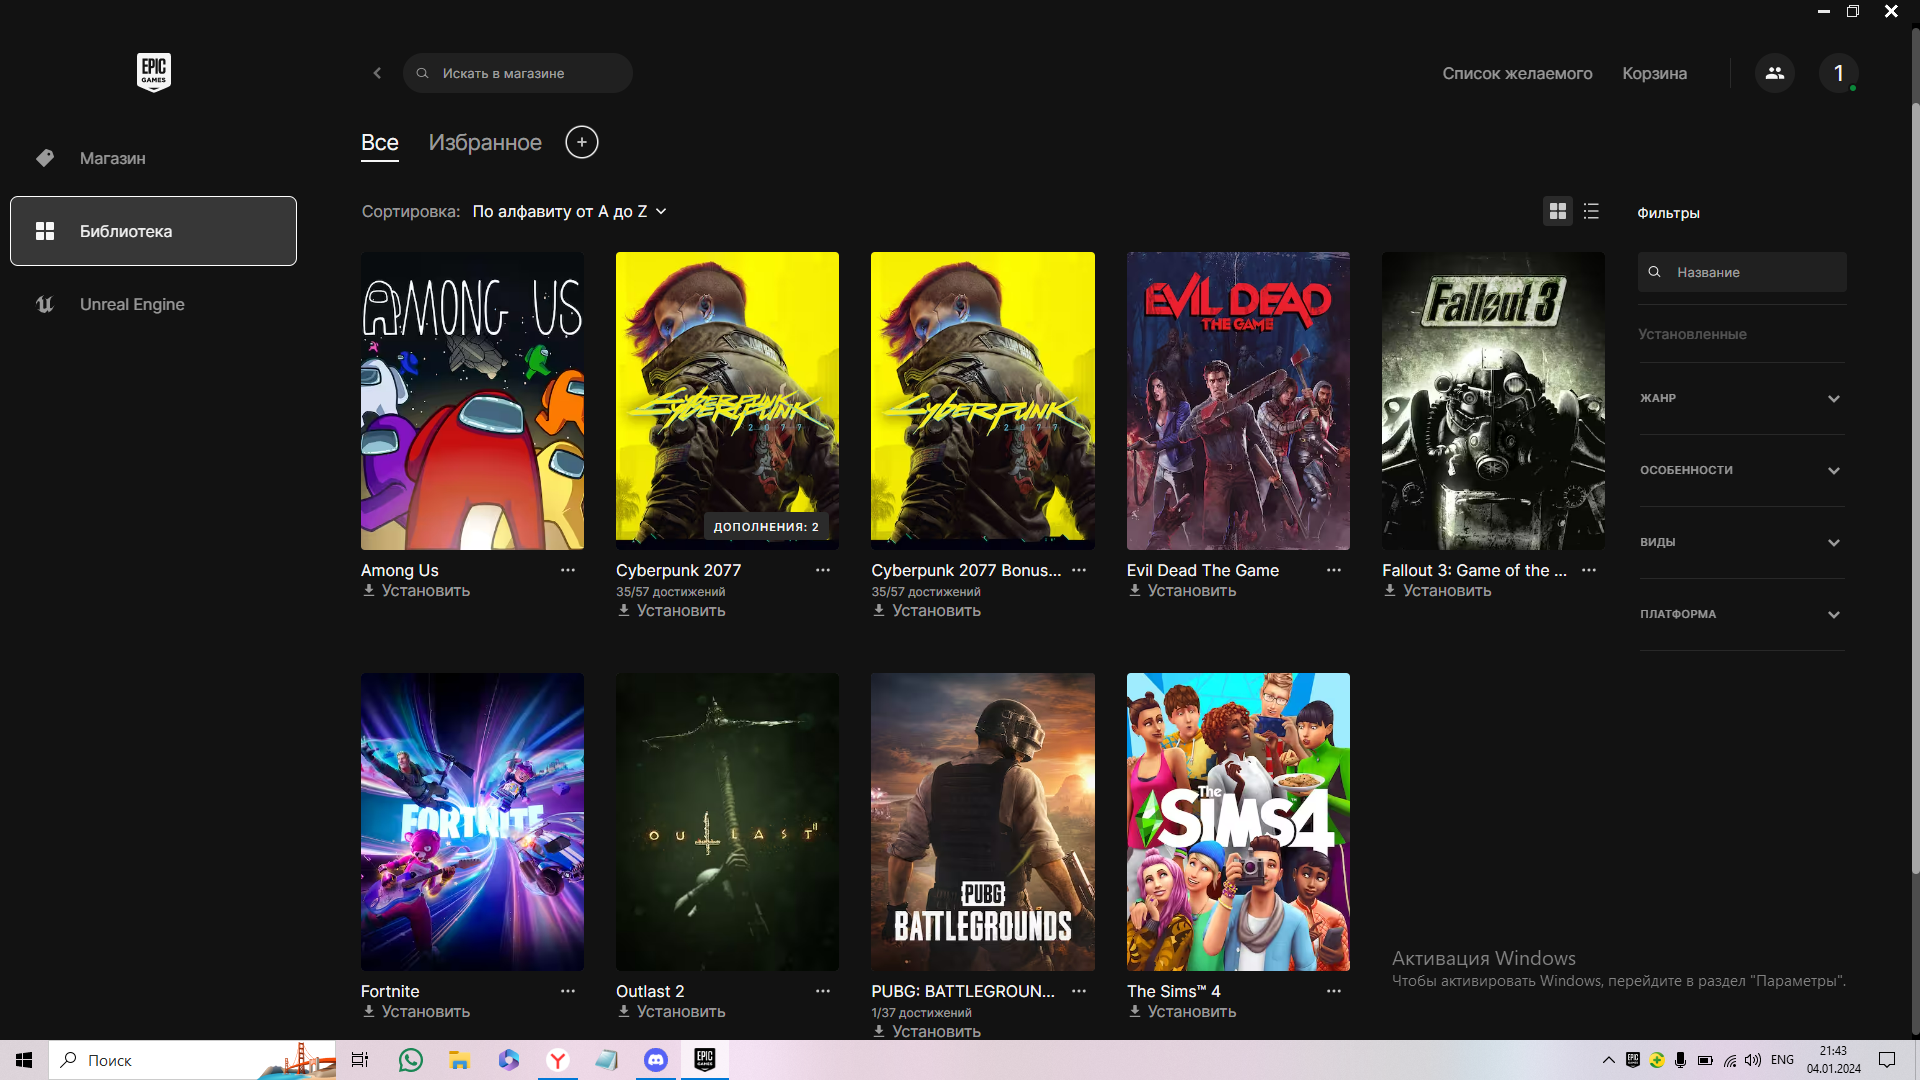
Task: Focus the Искать в магазине search field
Action: 518,73
